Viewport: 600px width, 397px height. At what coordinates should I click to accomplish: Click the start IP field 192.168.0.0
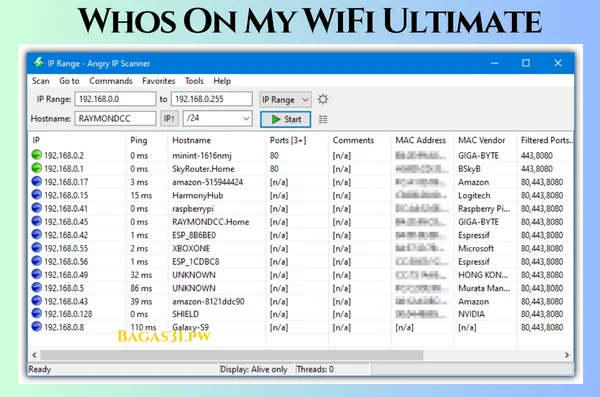click(115, 99)
